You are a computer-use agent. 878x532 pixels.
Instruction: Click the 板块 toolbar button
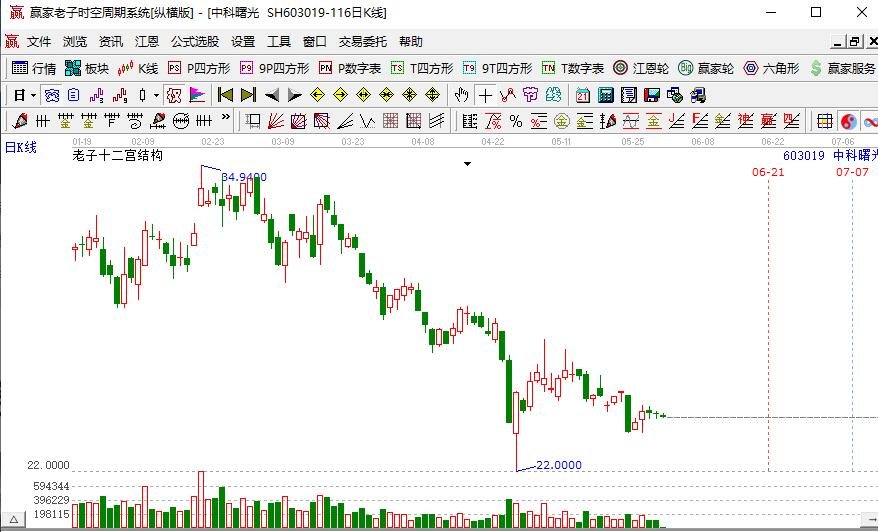point(87,68)
